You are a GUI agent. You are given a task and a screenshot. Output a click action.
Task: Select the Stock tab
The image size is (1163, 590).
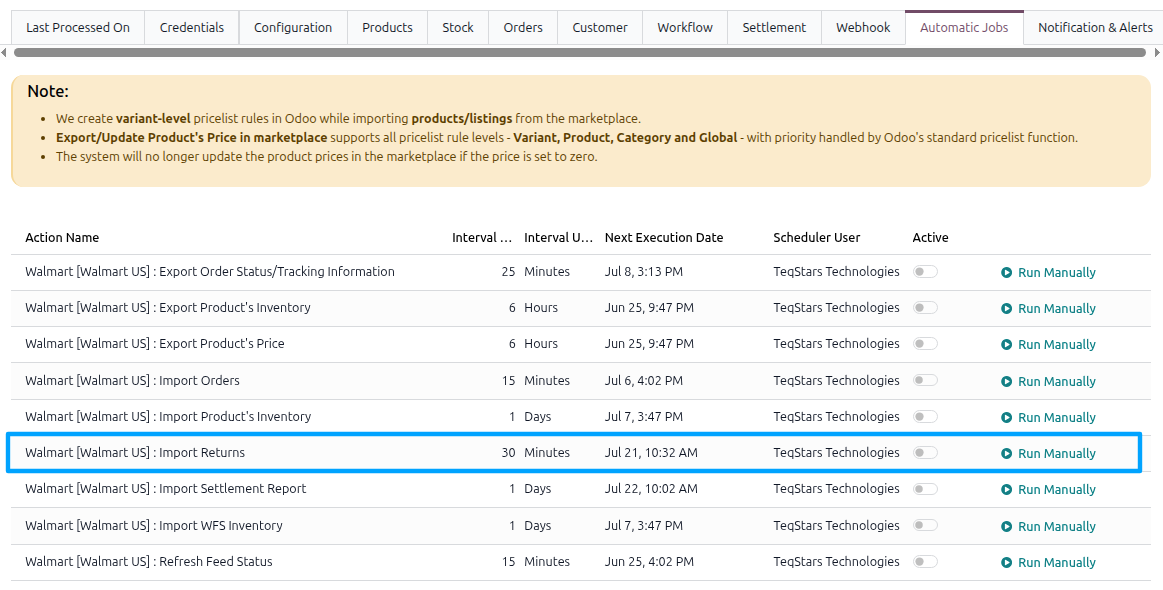click(x=458, y=27)
